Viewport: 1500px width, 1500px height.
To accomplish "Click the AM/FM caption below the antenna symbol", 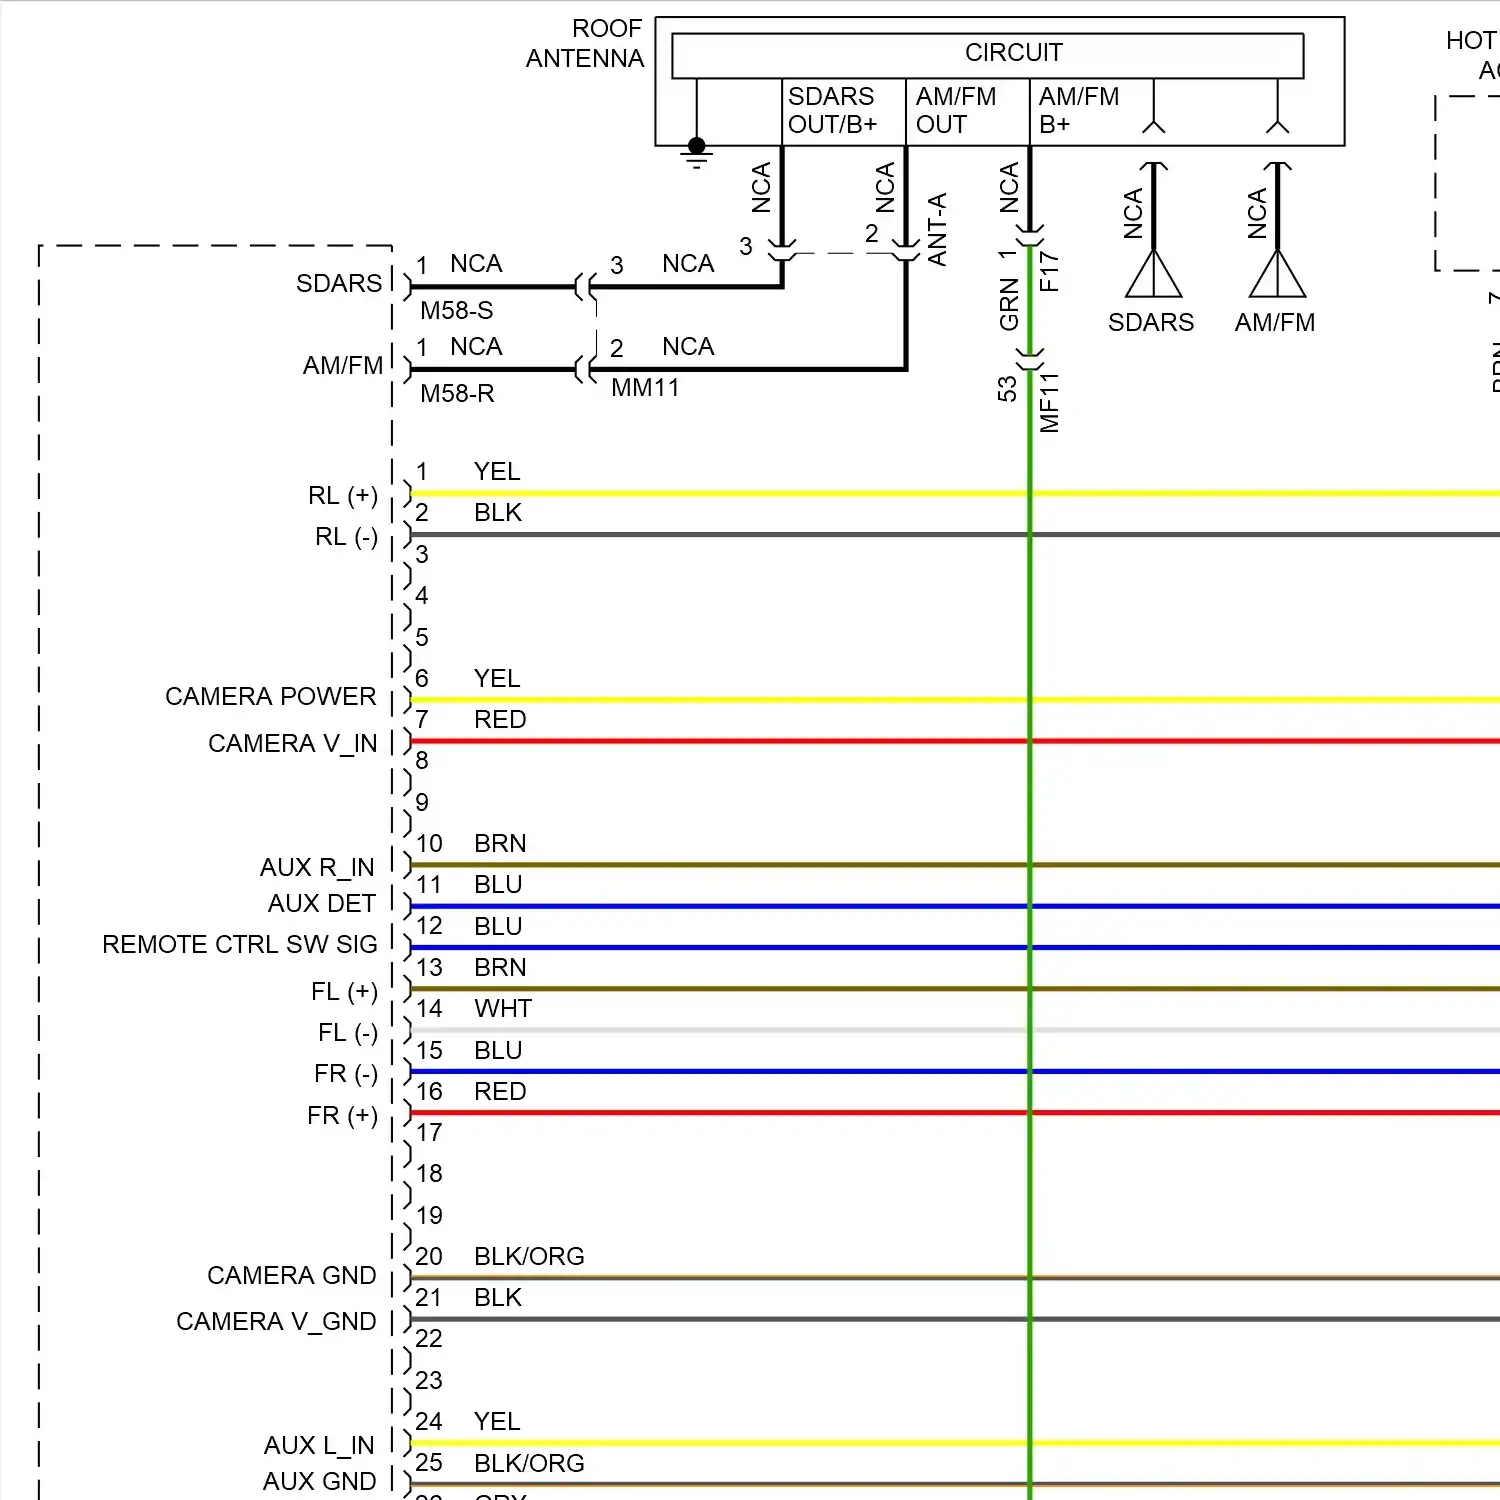I will pyautogui.click(x=1275, y=322).
